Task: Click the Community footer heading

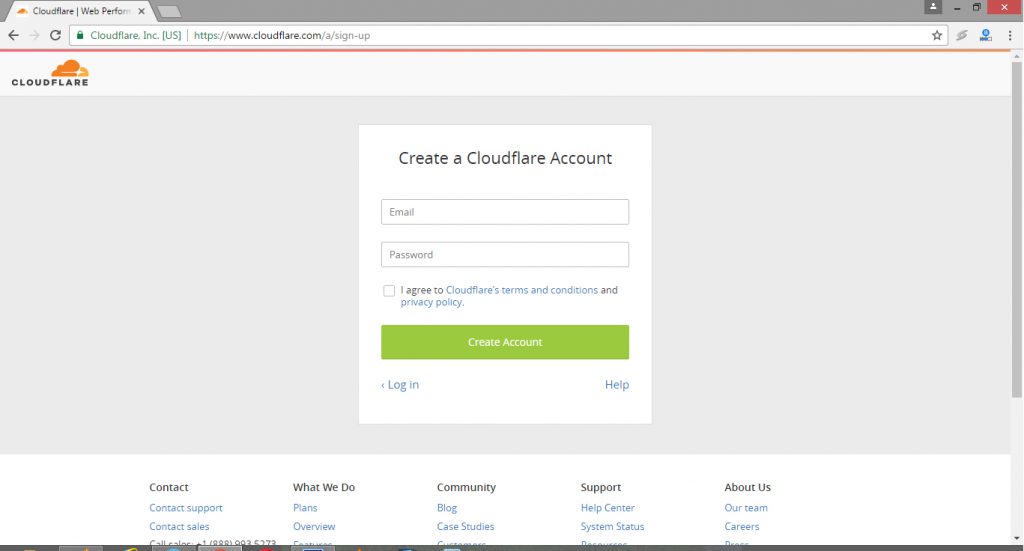Action: 466,487
